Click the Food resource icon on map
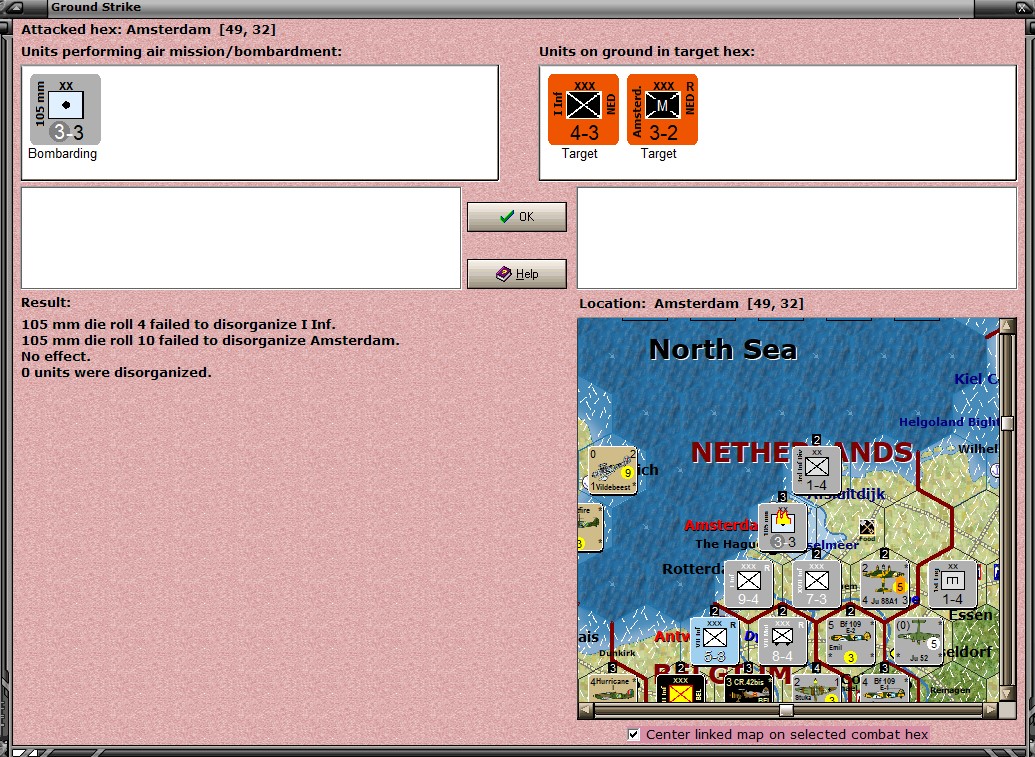 coord(867,528)
